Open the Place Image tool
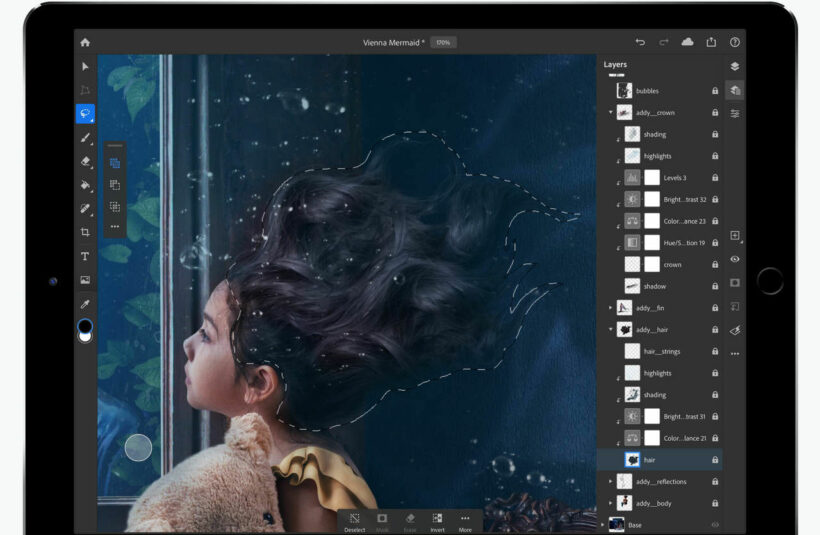Viewport: 820px width, 535px height. (x=85, y=280)
